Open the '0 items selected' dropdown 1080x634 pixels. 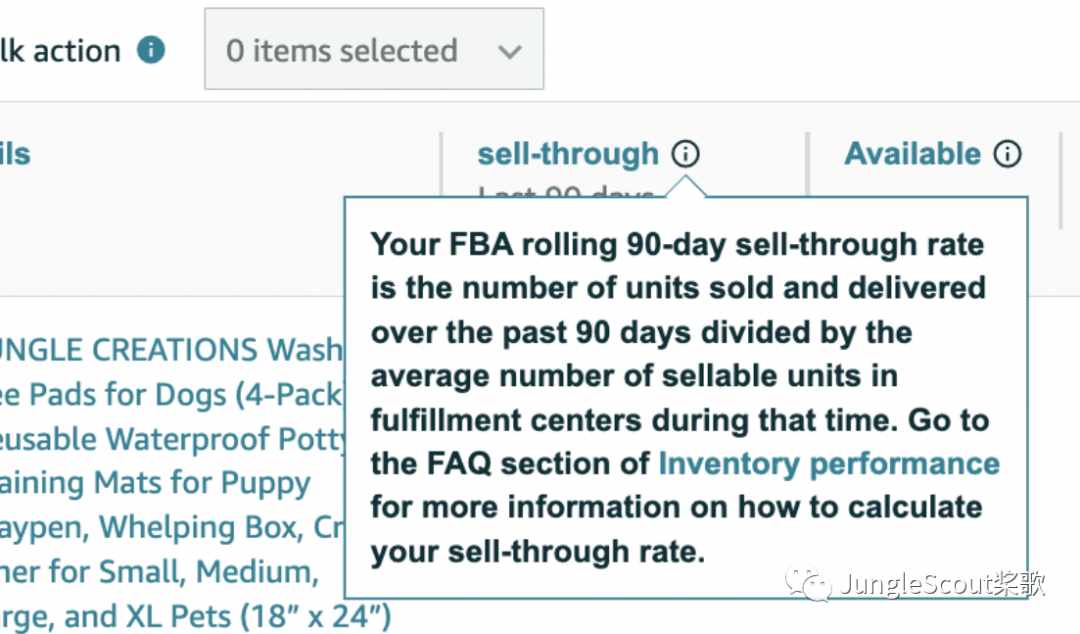(x=374, y=49)
